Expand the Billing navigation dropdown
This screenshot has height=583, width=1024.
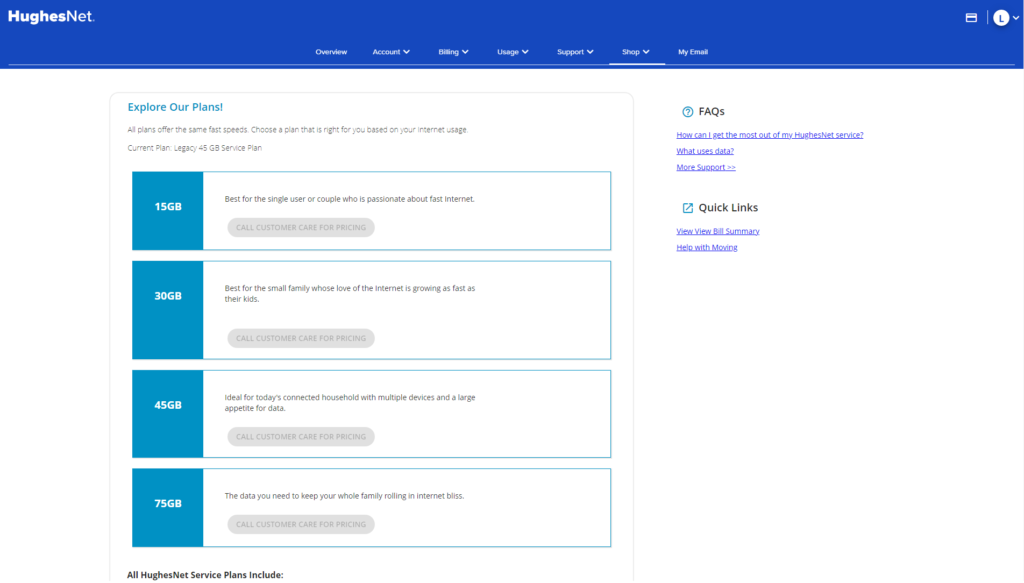coord(453,51)
